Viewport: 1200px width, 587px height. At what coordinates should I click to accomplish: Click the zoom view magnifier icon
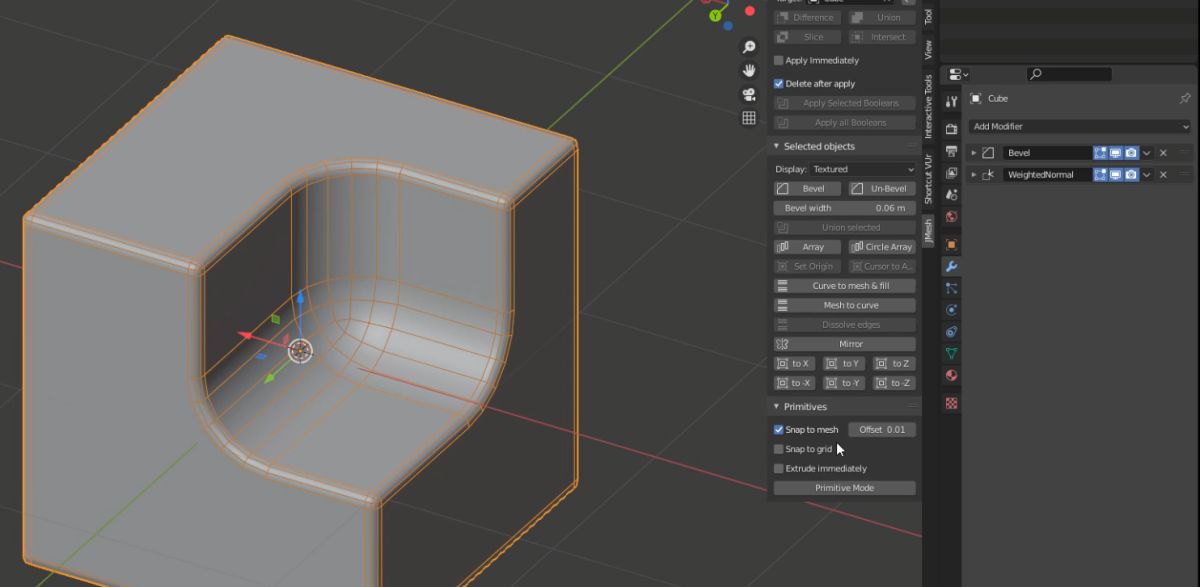(749, 47)
